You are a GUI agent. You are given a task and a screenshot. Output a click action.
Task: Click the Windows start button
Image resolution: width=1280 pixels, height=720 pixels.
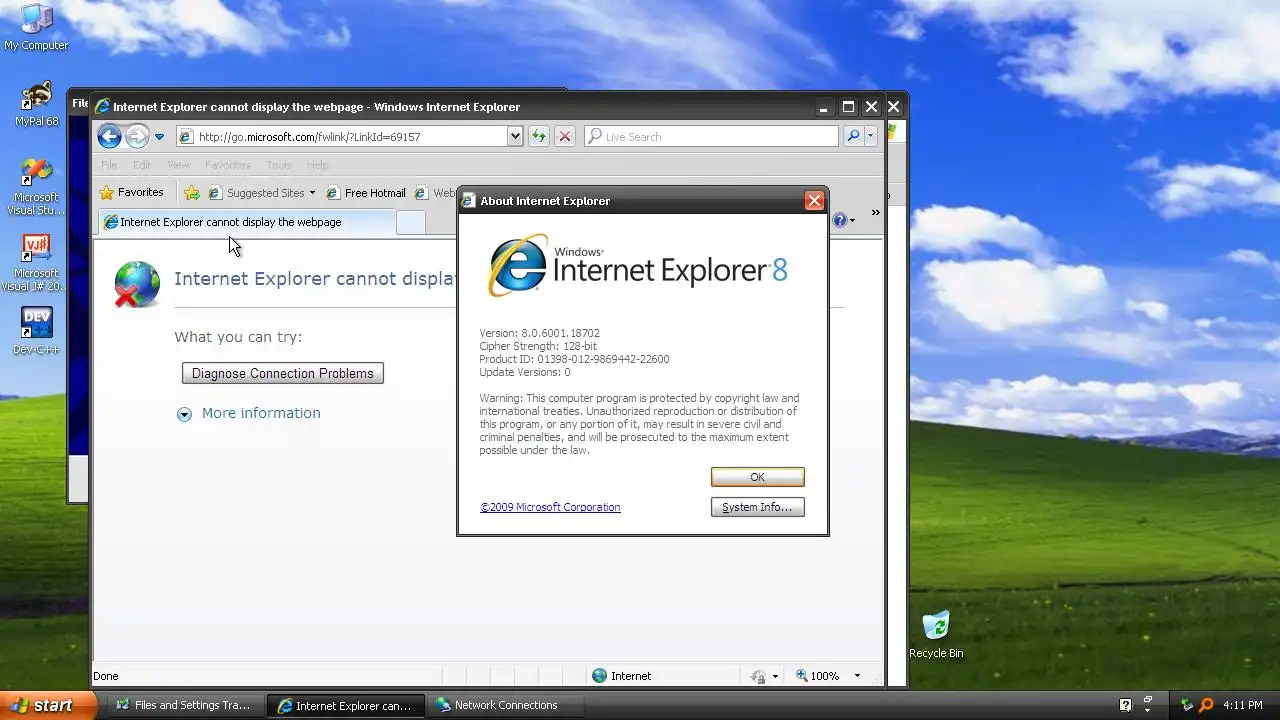[x=48, y=705]
